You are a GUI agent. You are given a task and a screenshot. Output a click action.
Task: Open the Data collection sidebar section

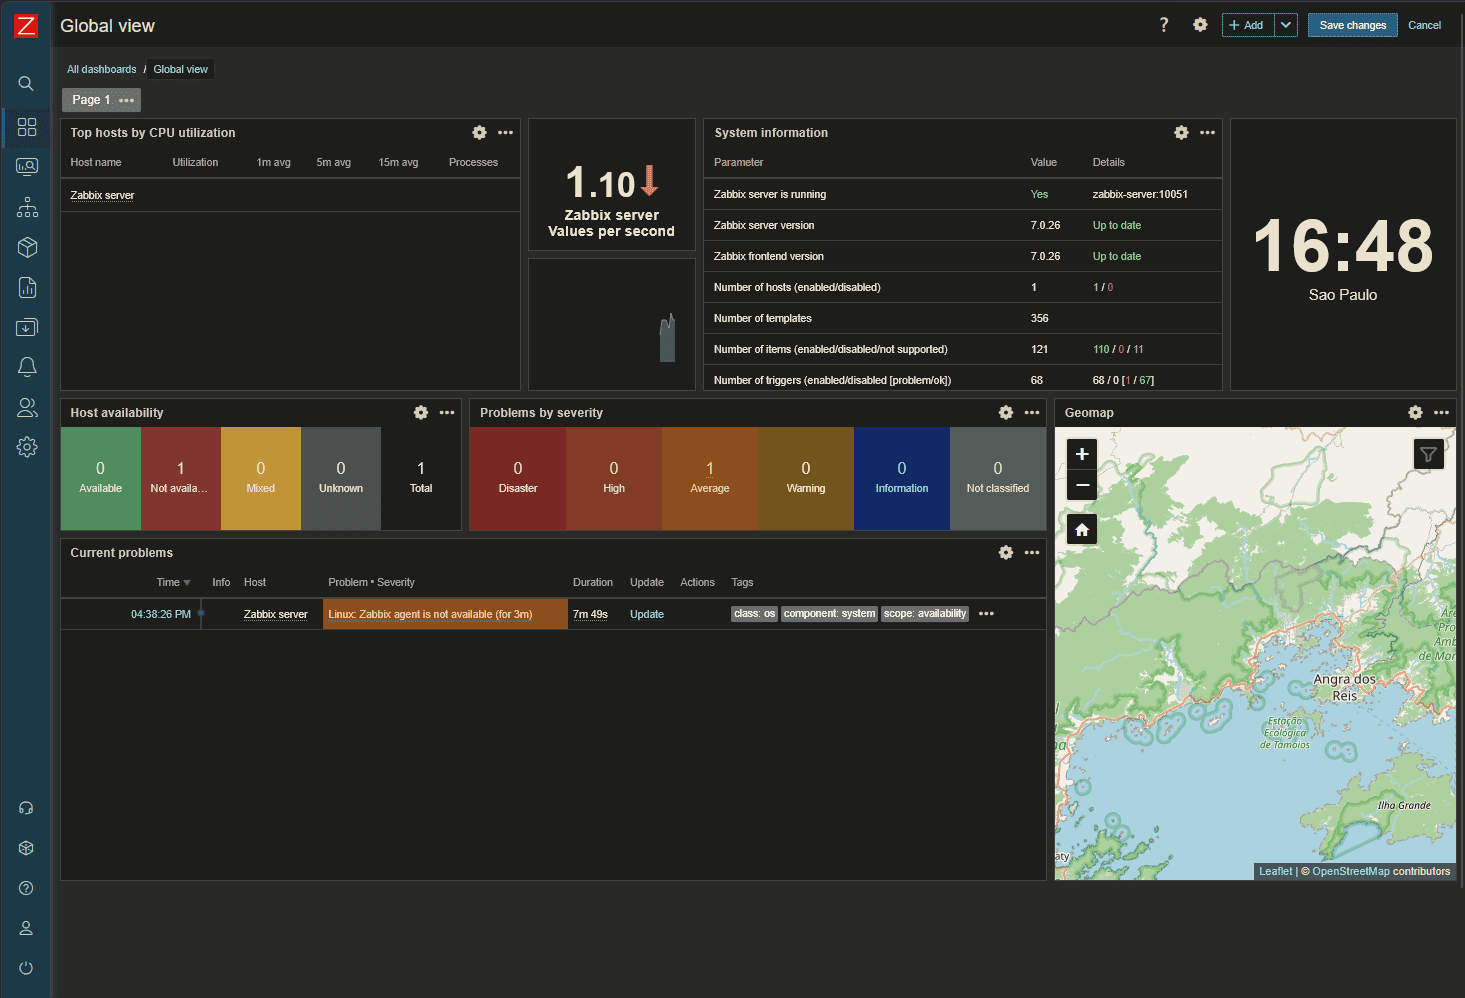27,327
